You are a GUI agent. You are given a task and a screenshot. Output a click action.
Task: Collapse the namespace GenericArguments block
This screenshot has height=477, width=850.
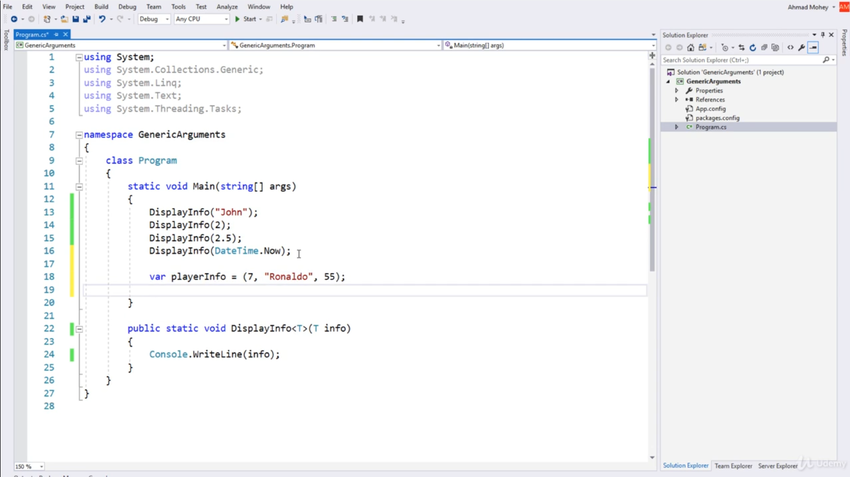(79, 134)
